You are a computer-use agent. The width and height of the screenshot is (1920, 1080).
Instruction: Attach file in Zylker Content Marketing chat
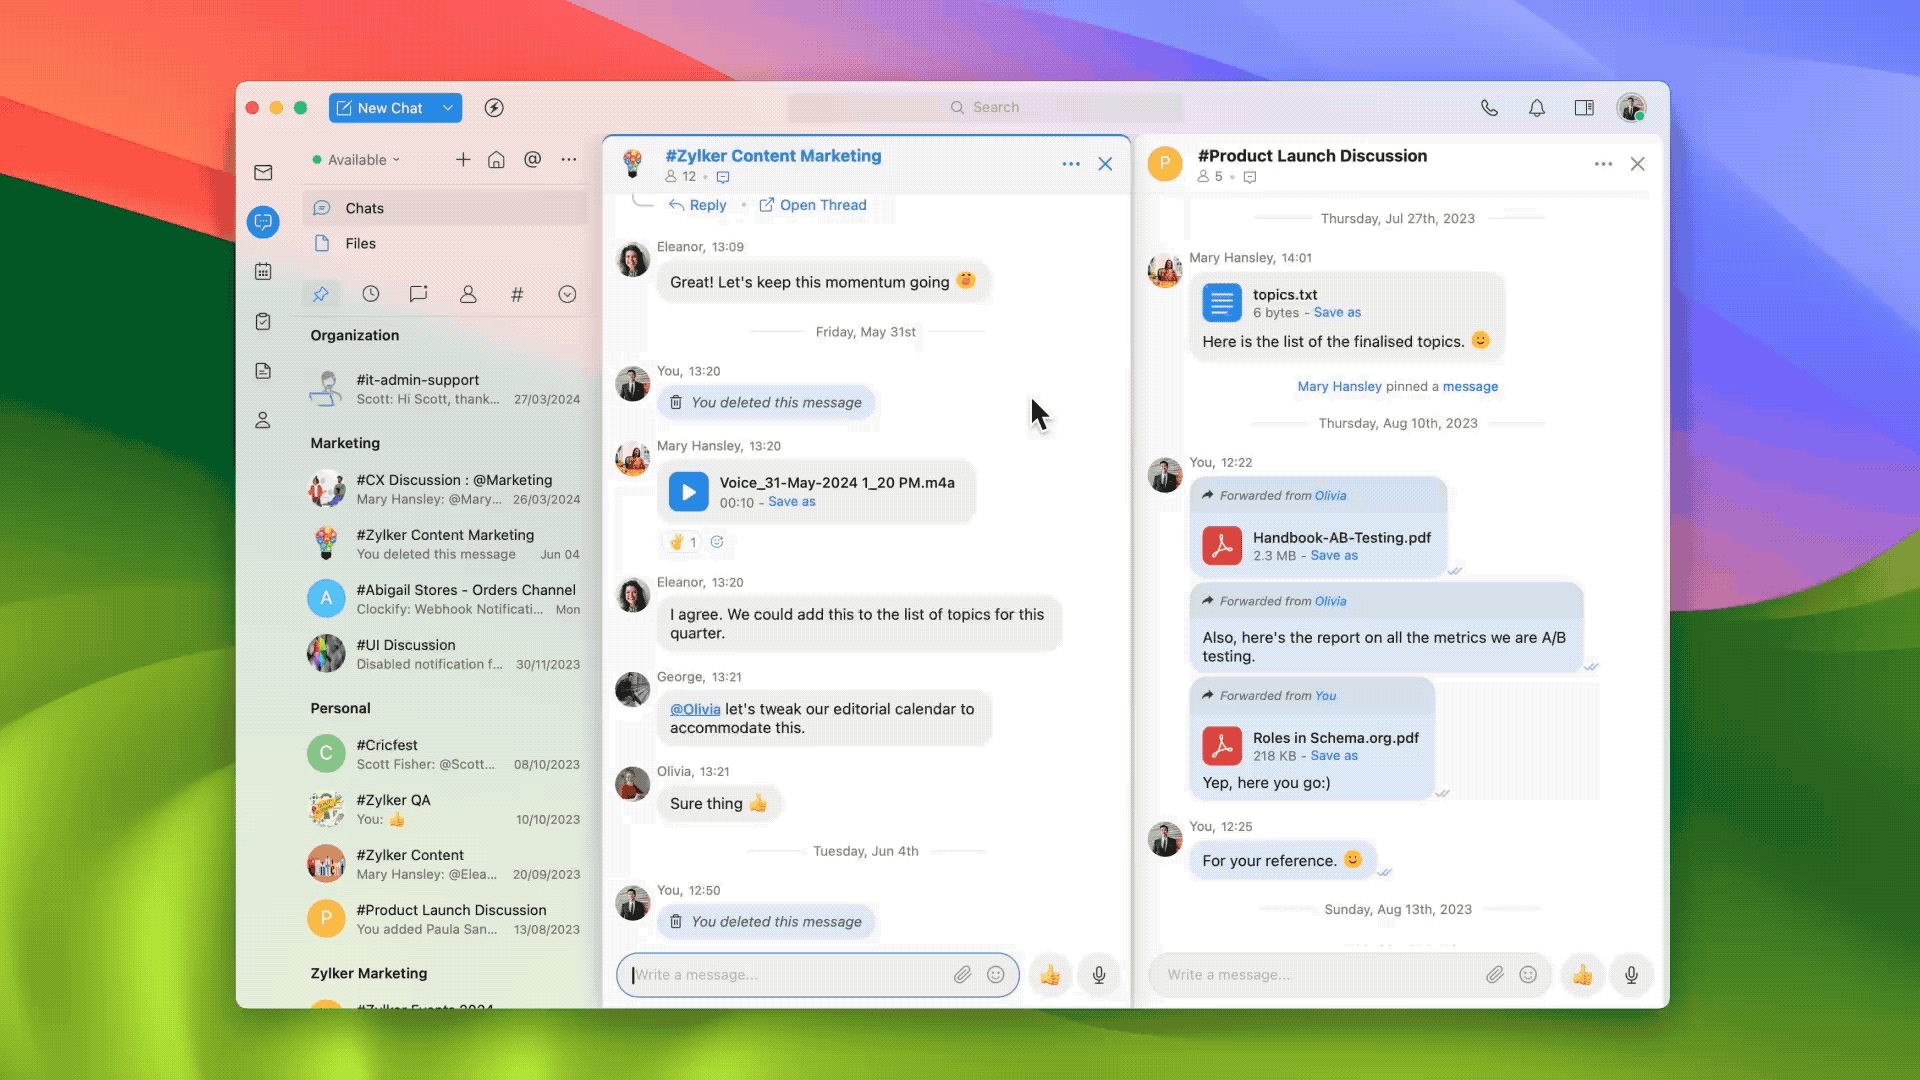(x=962, y=975)
